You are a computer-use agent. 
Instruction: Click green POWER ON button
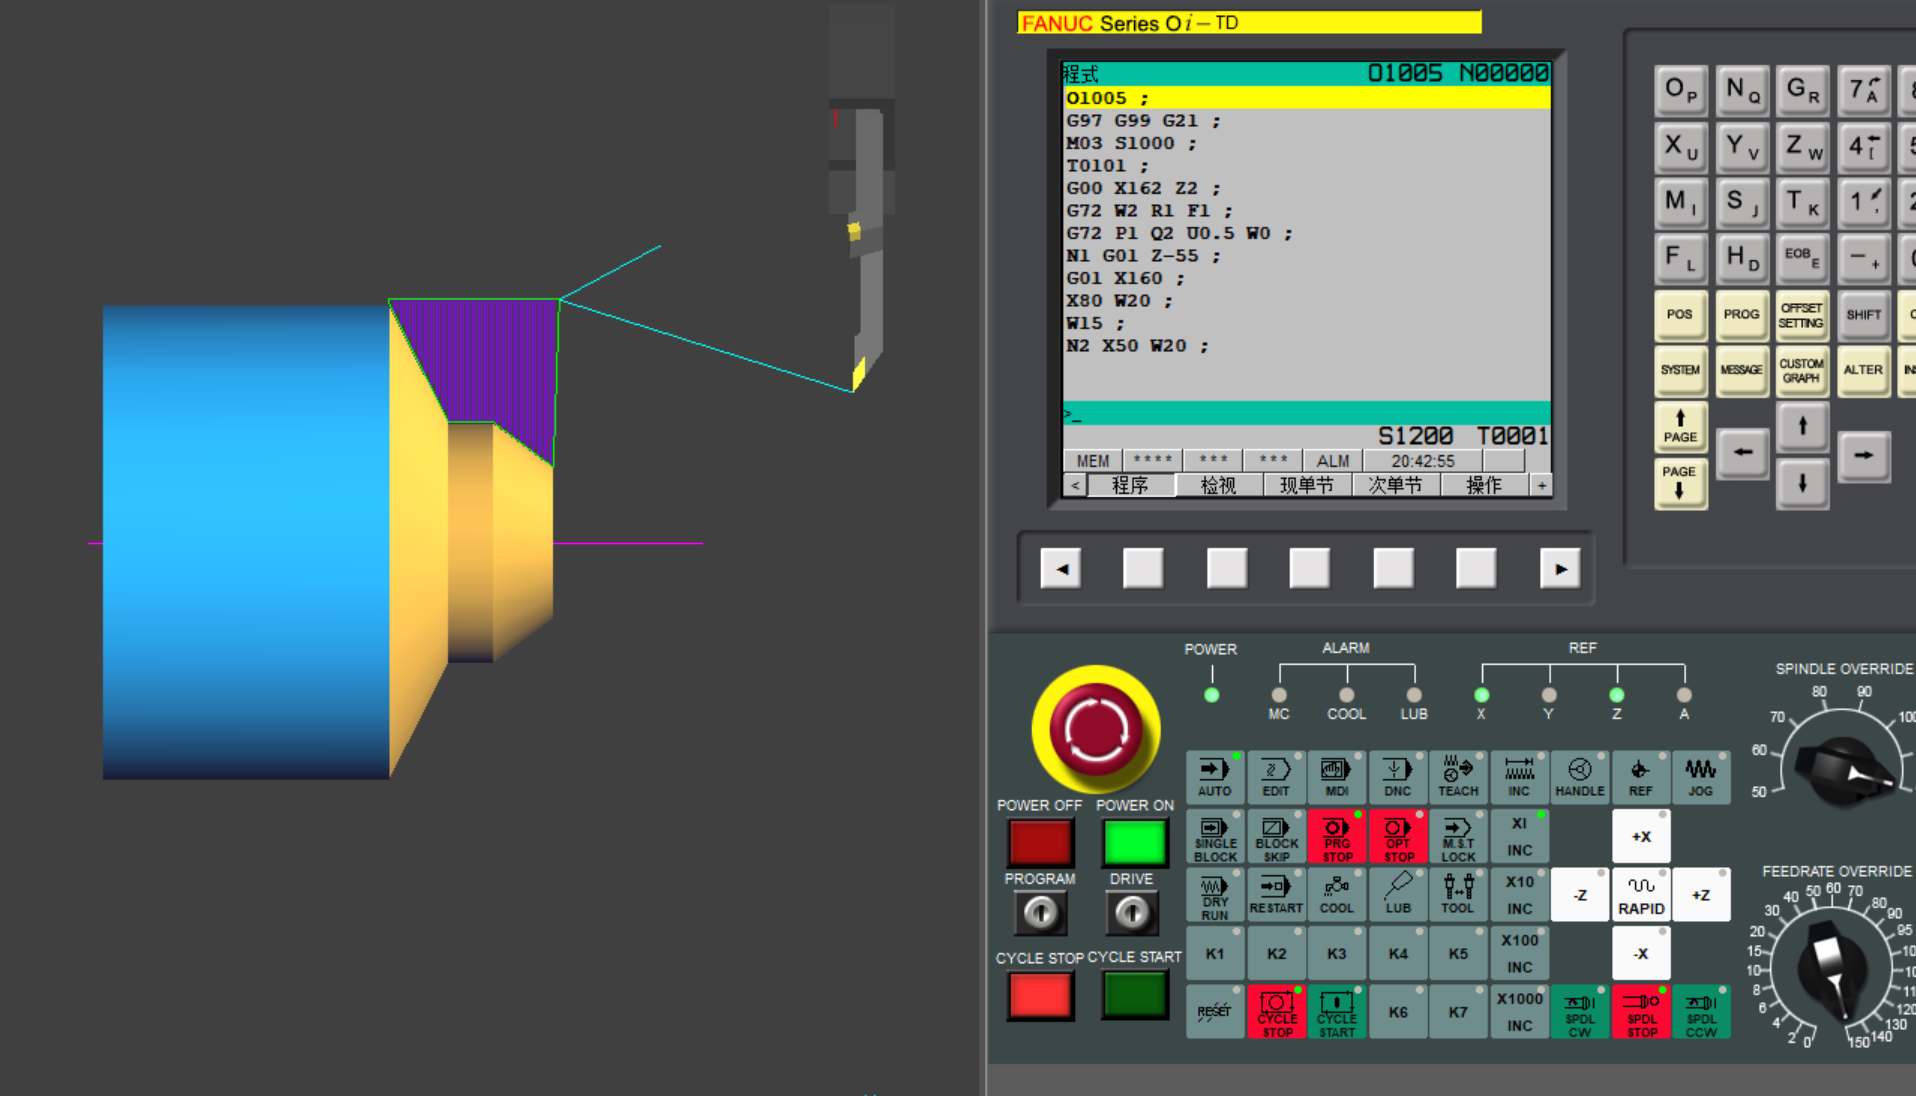pyautogui.click(x=1135, y=843)
